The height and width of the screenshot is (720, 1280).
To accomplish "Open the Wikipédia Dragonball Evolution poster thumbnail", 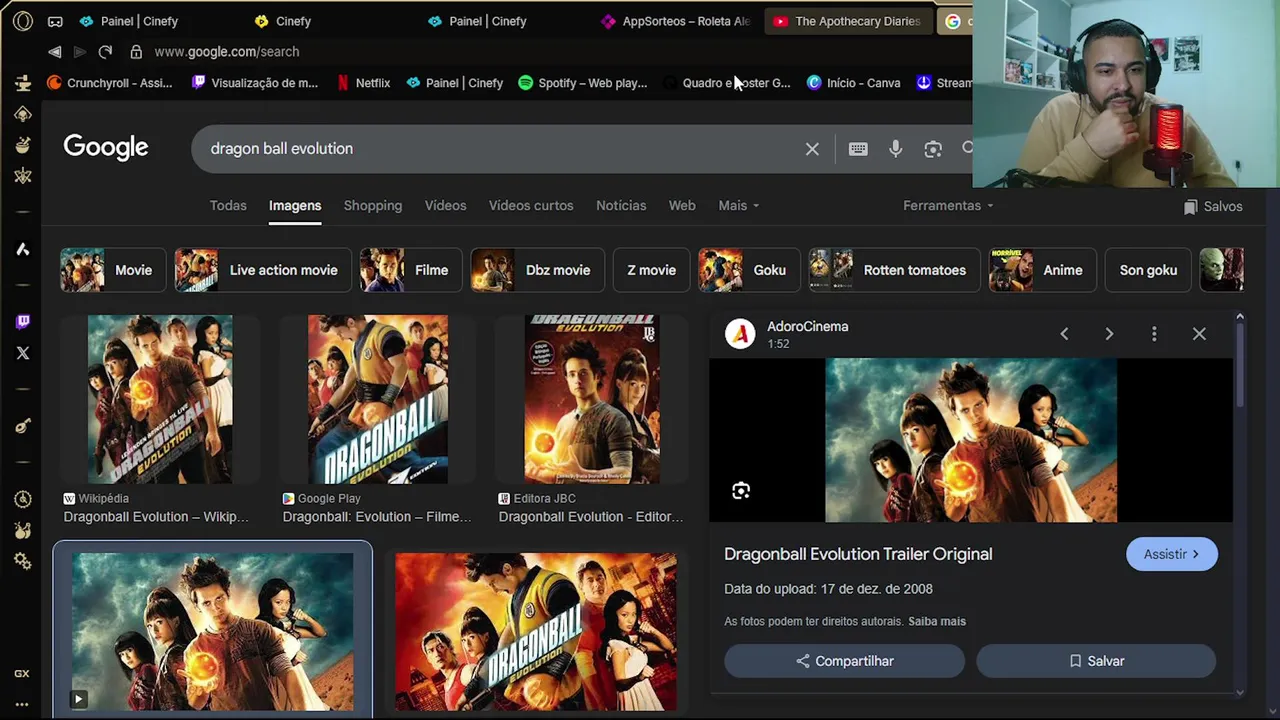I will click(160, 399).
